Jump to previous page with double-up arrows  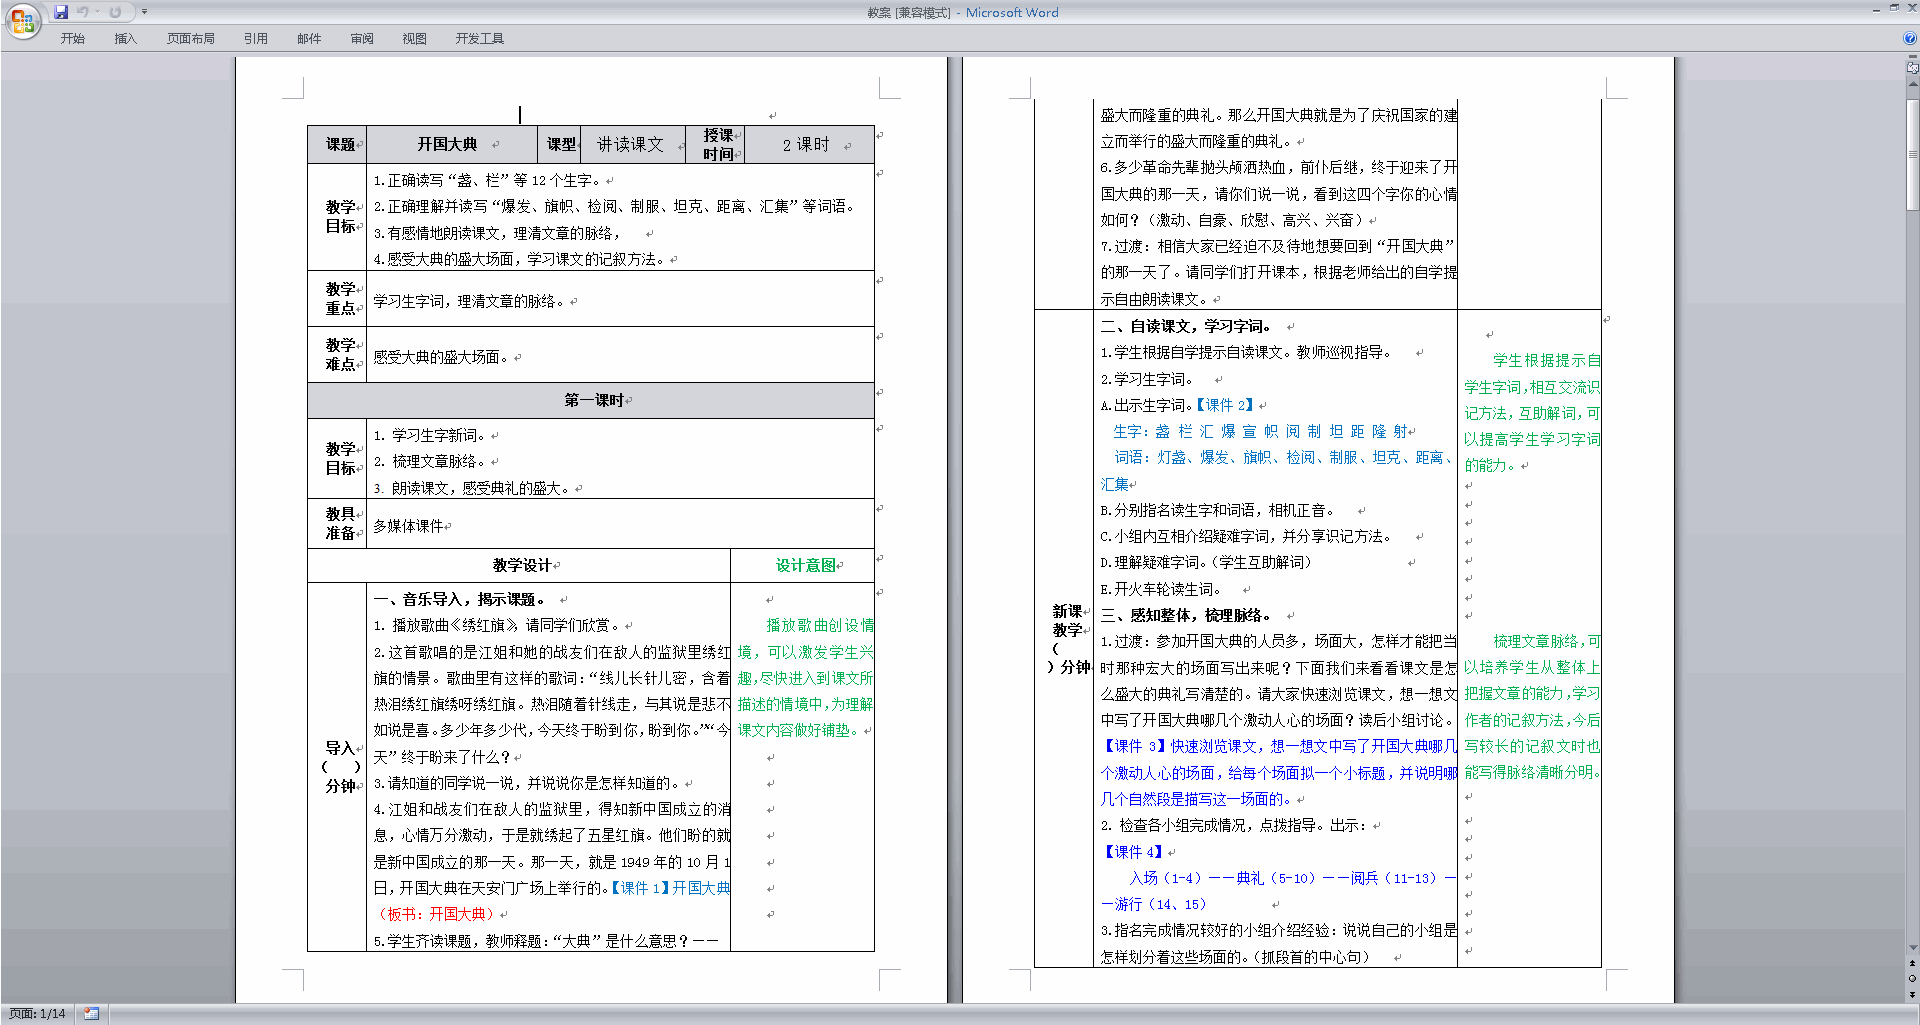[1913, 964]
